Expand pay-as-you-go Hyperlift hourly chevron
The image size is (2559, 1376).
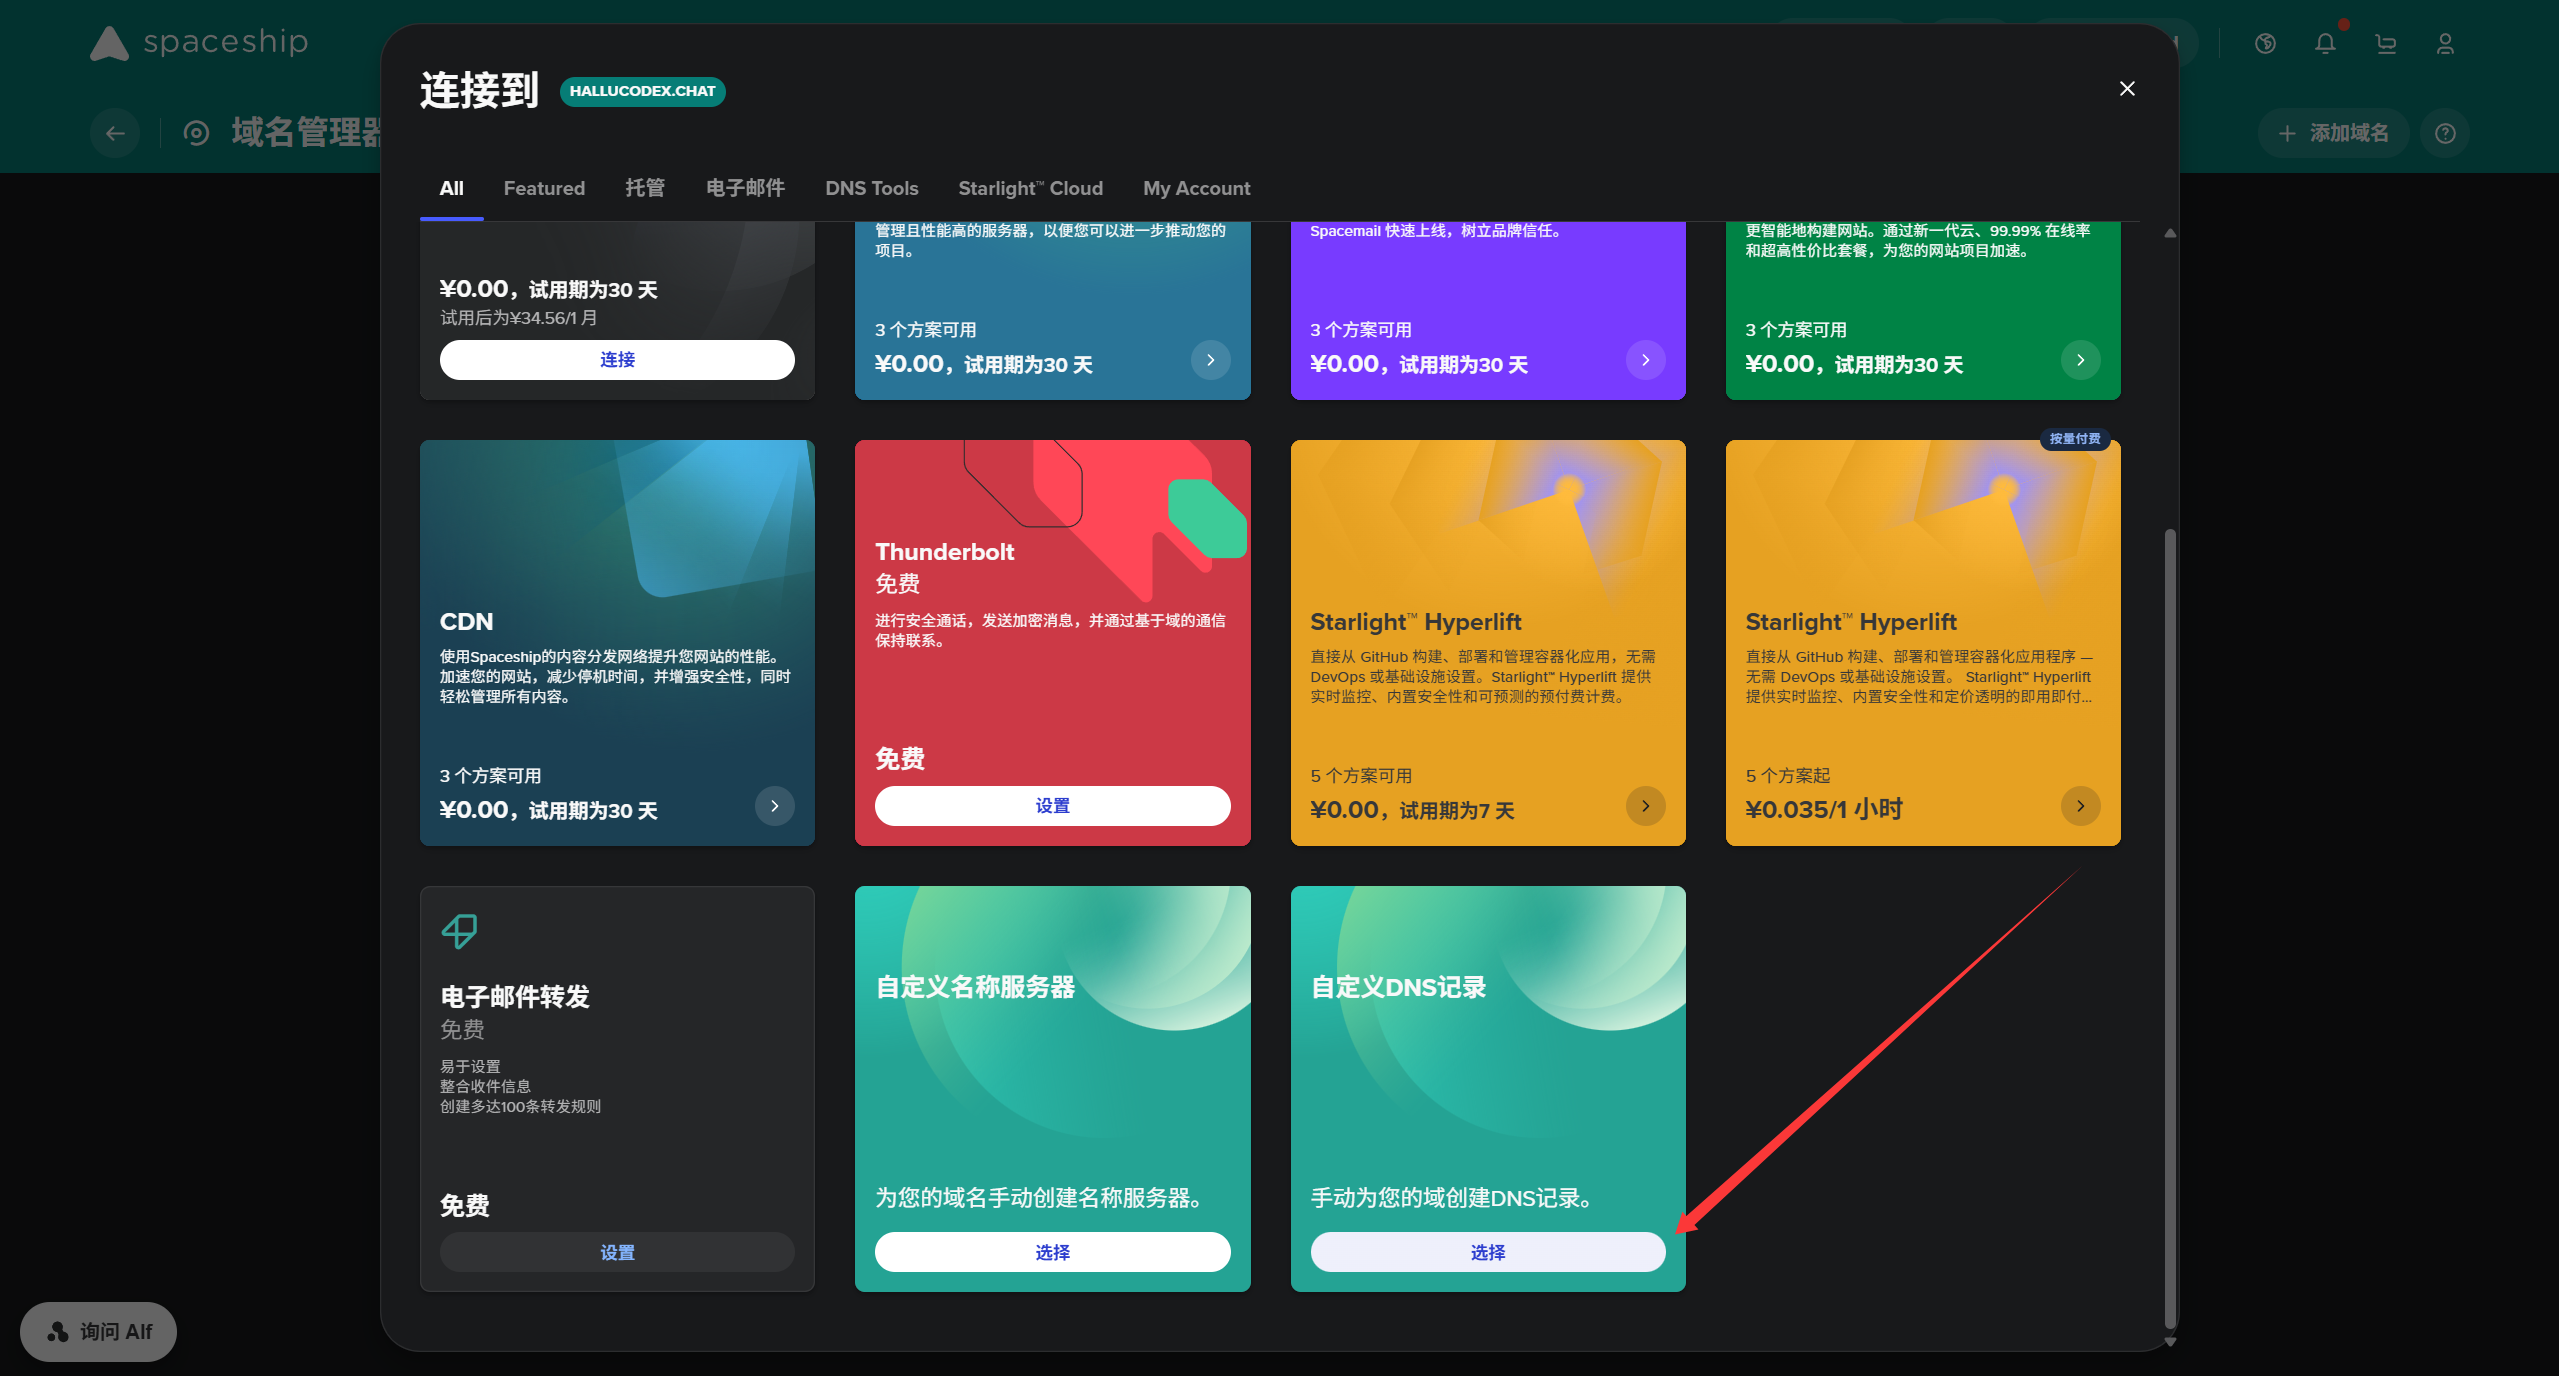[x=2080, y=806]
